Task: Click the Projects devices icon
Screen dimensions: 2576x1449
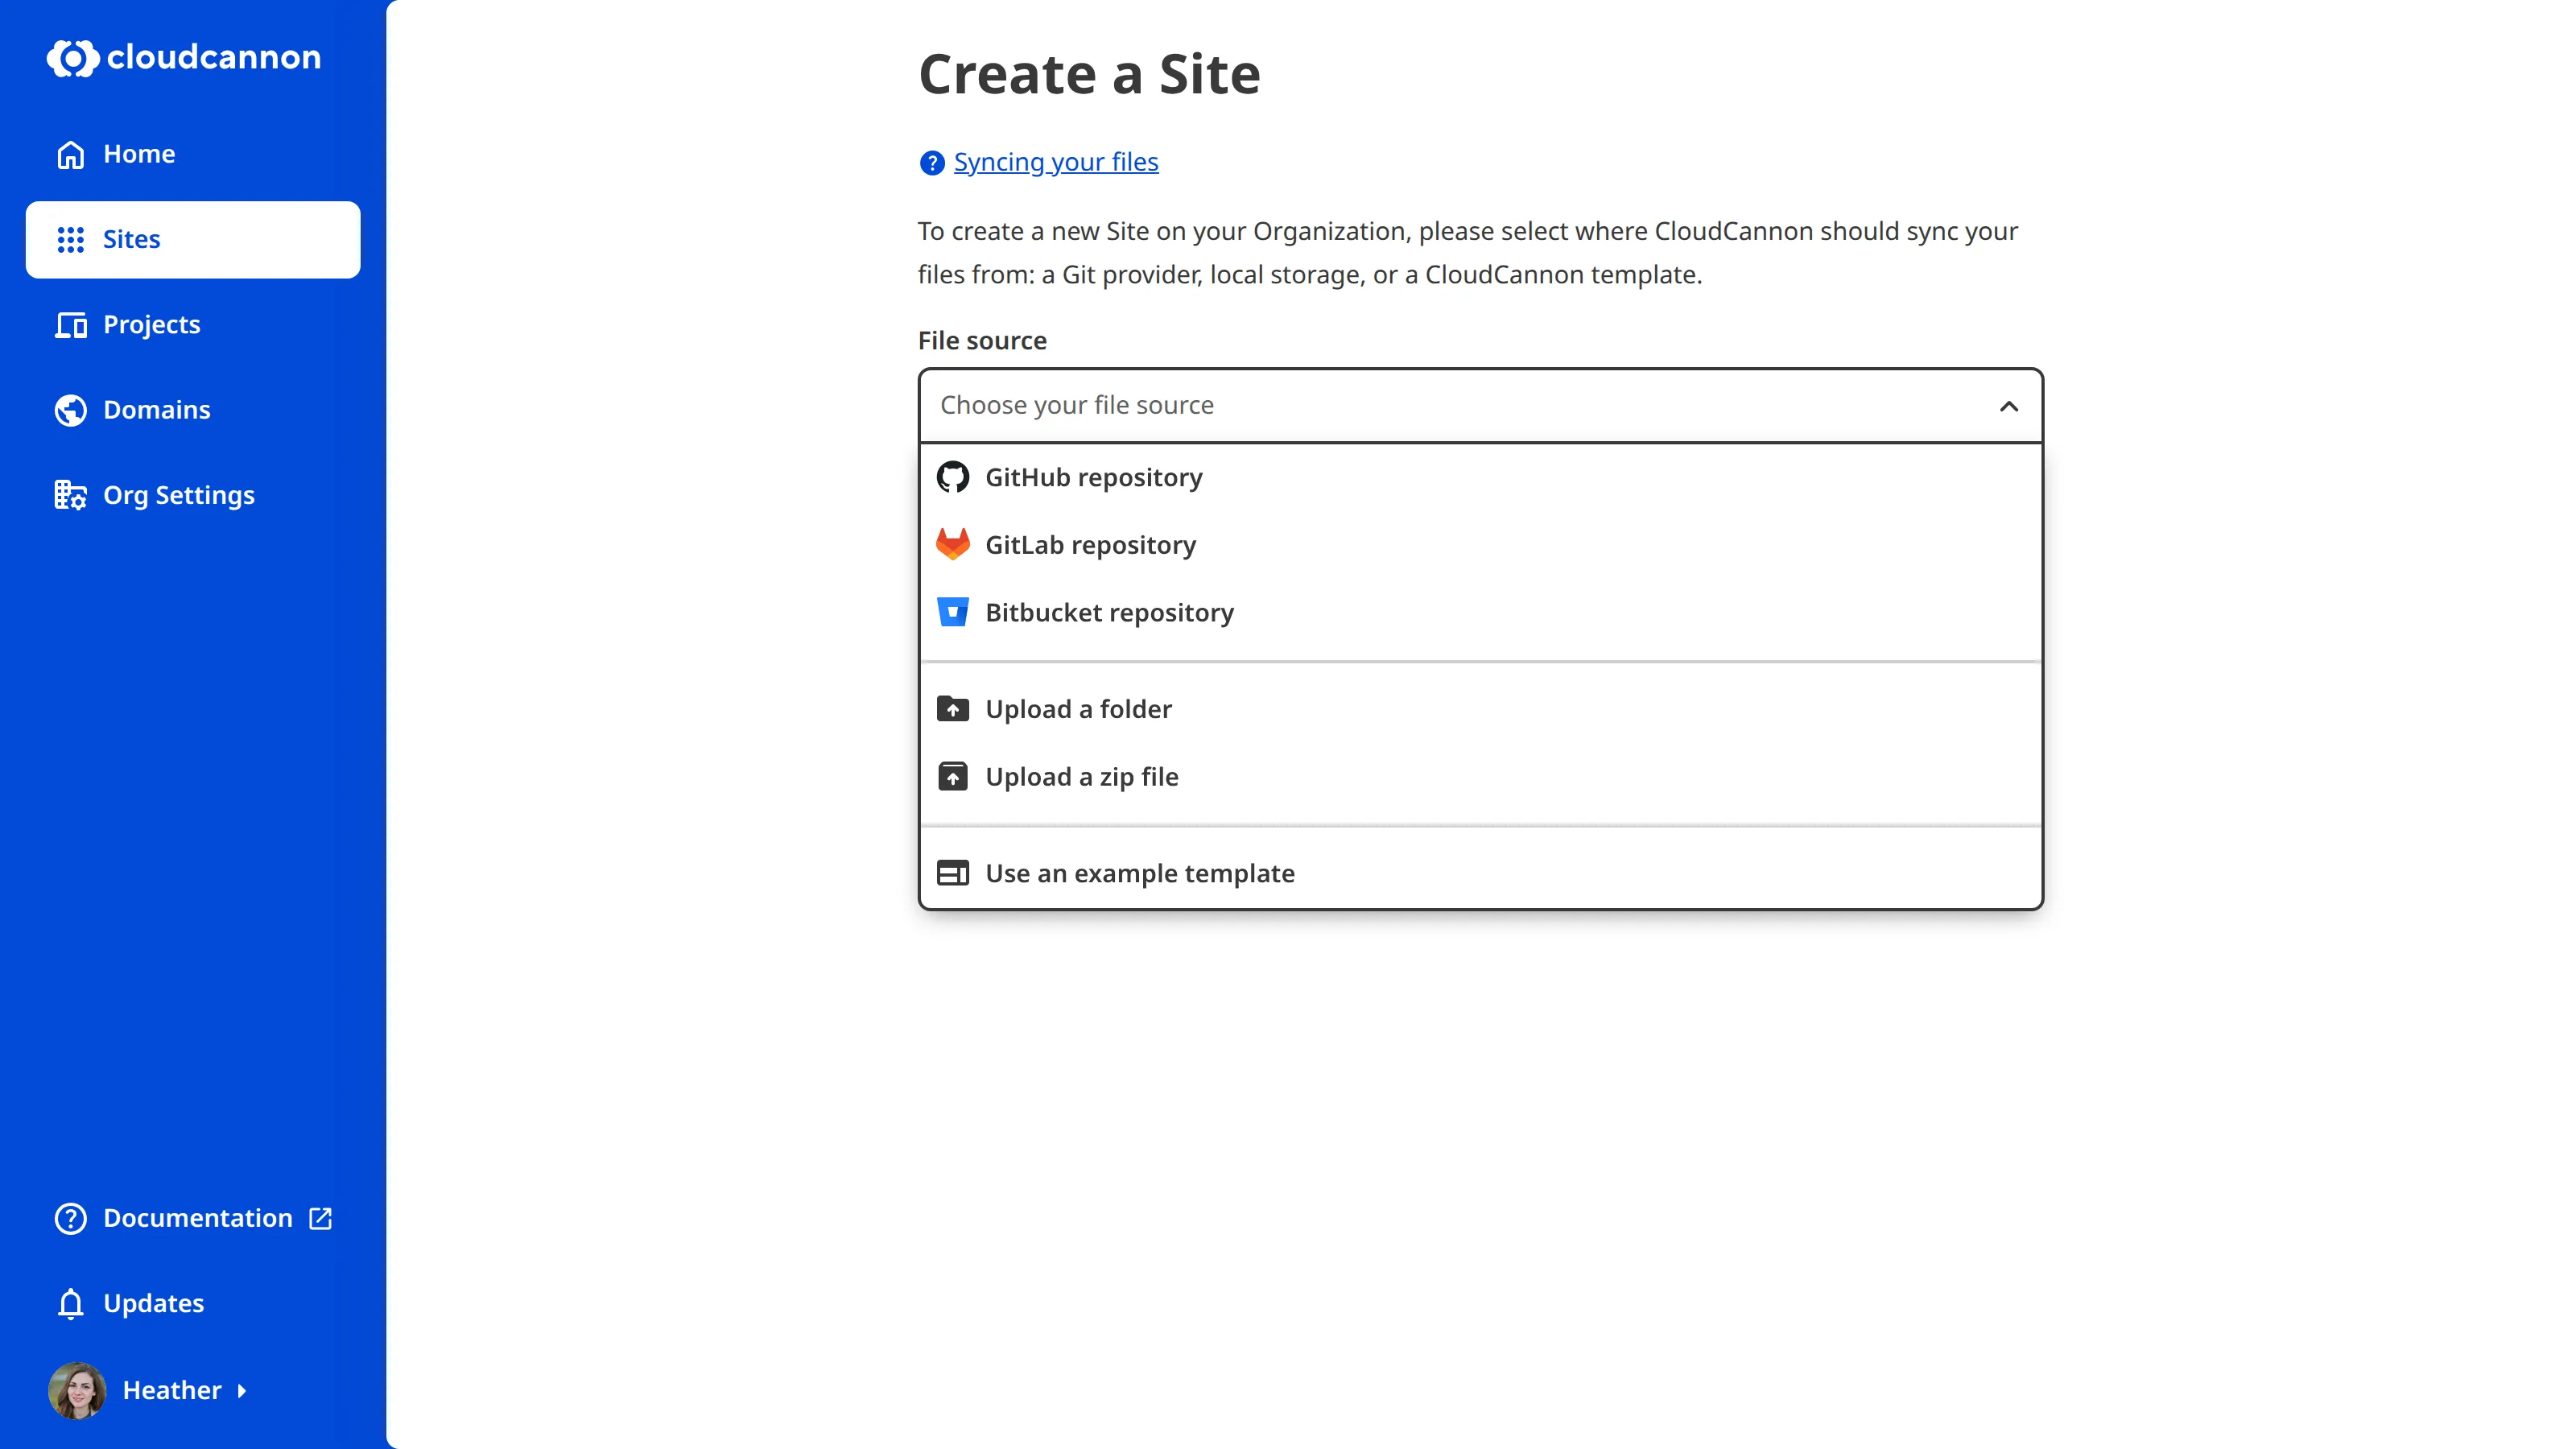Action: tap(70, 324)
